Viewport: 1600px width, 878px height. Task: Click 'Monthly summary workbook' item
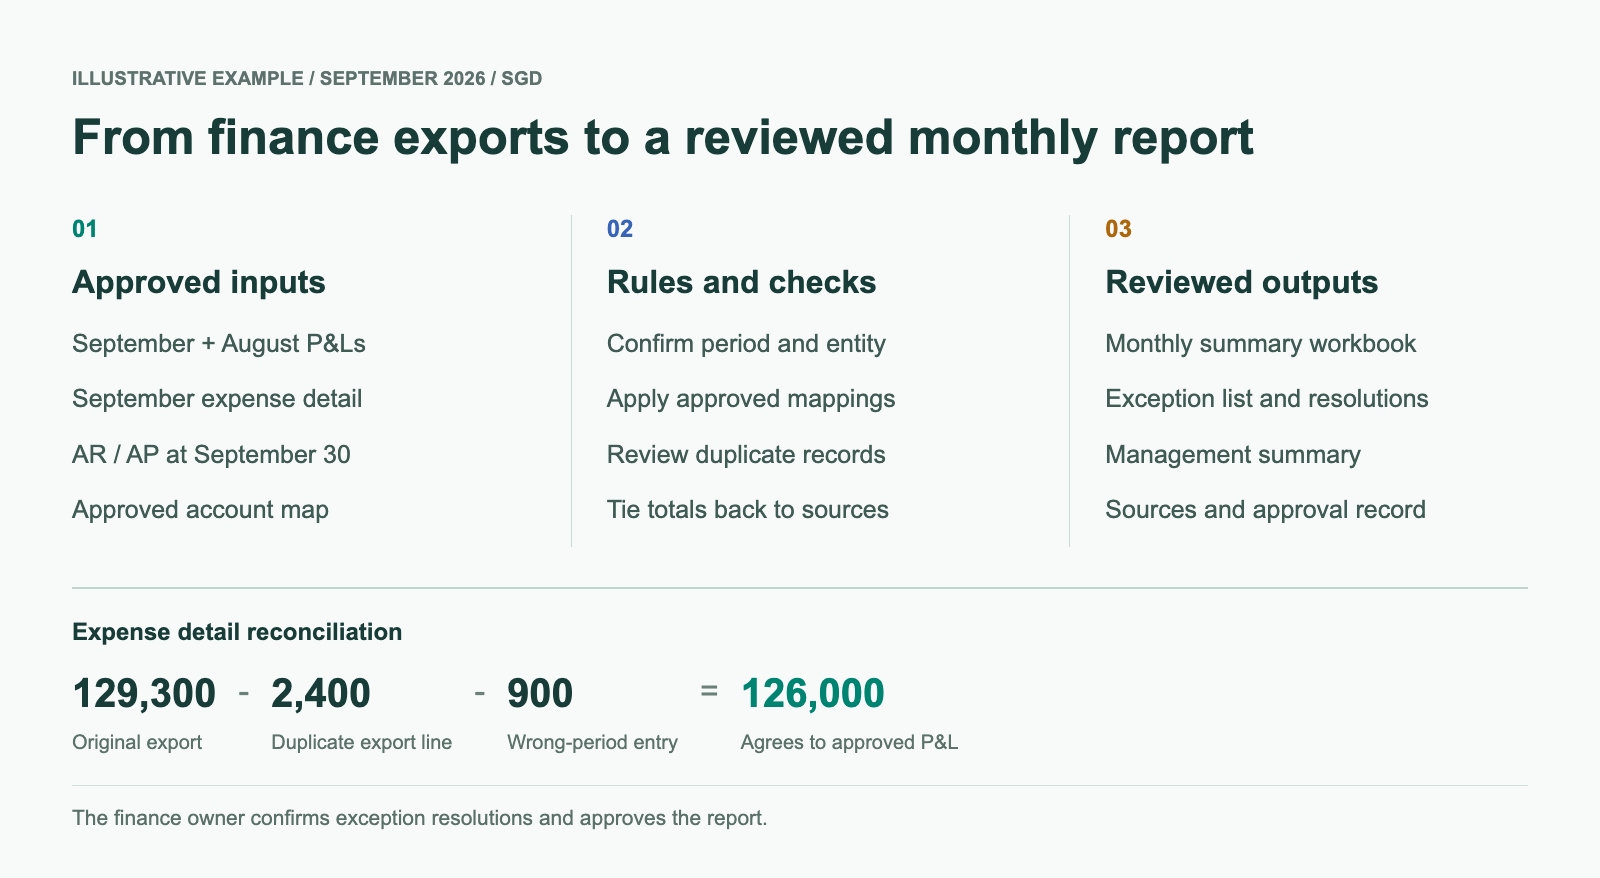point(1260,344)
